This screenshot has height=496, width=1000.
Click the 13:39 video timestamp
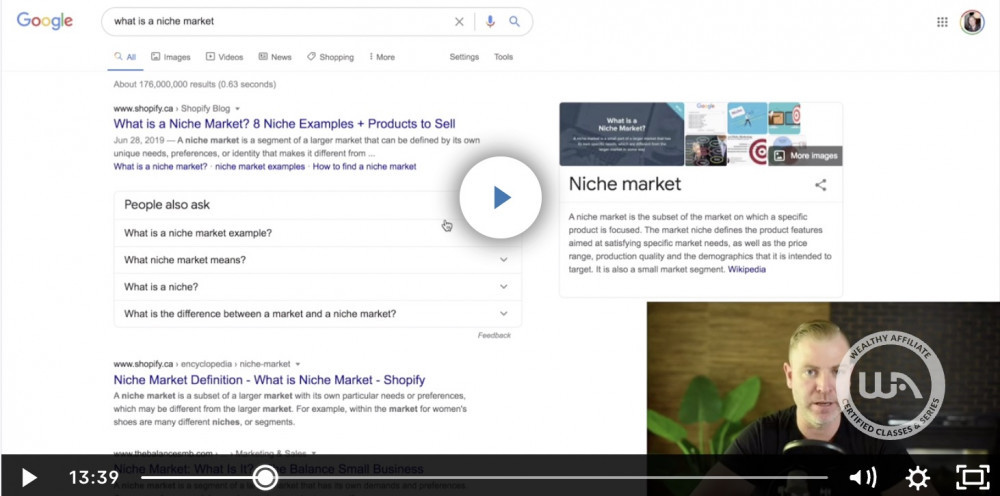point(94,478)
